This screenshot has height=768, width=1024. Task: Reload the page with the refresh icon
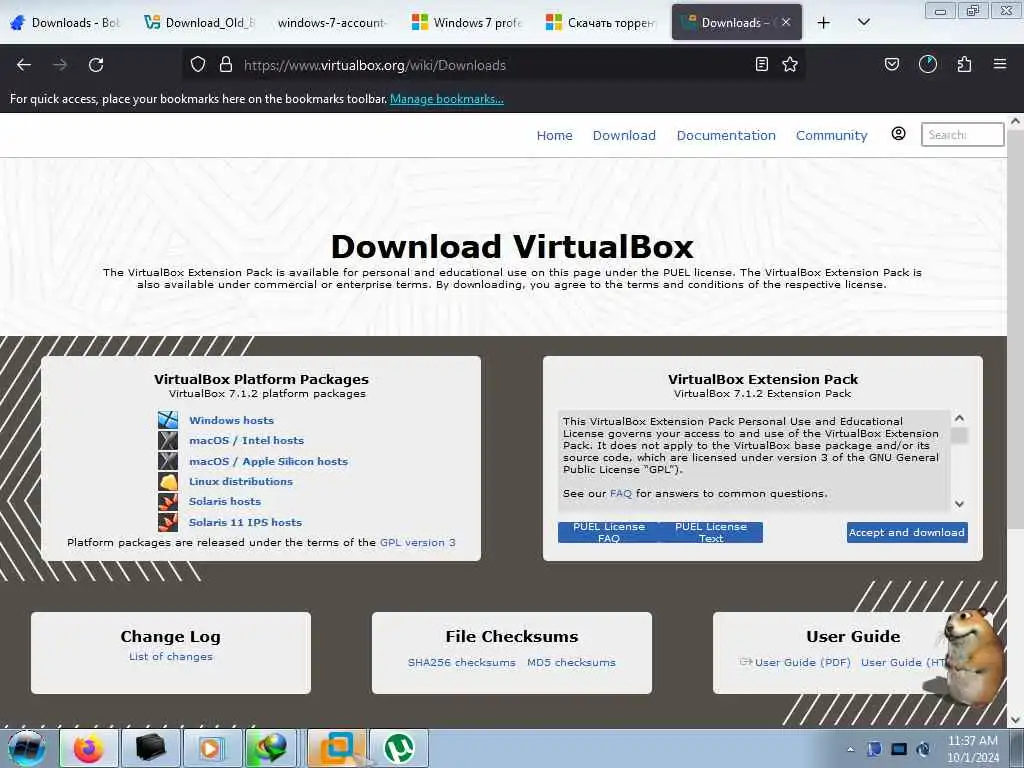tap(96, 65)
